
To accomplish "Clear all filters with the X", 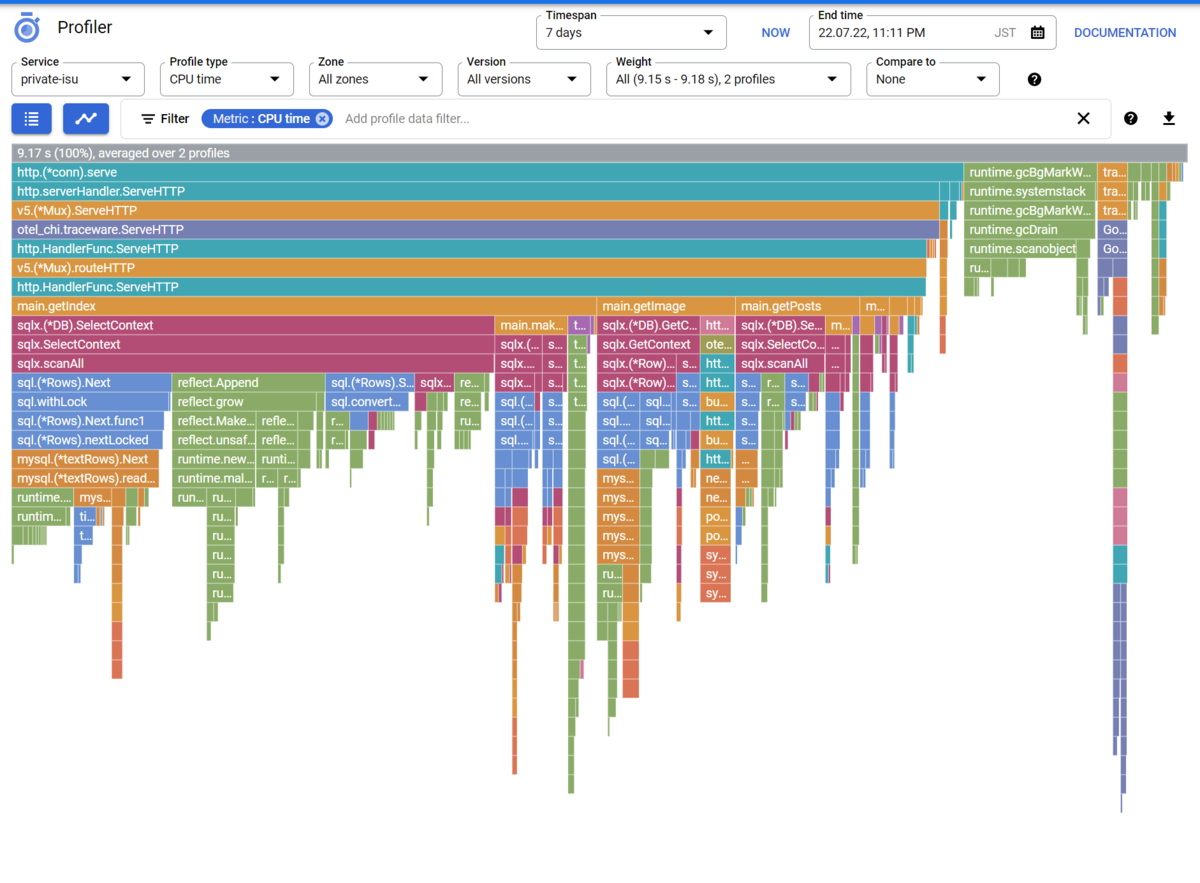I will tap(1083, 119).
